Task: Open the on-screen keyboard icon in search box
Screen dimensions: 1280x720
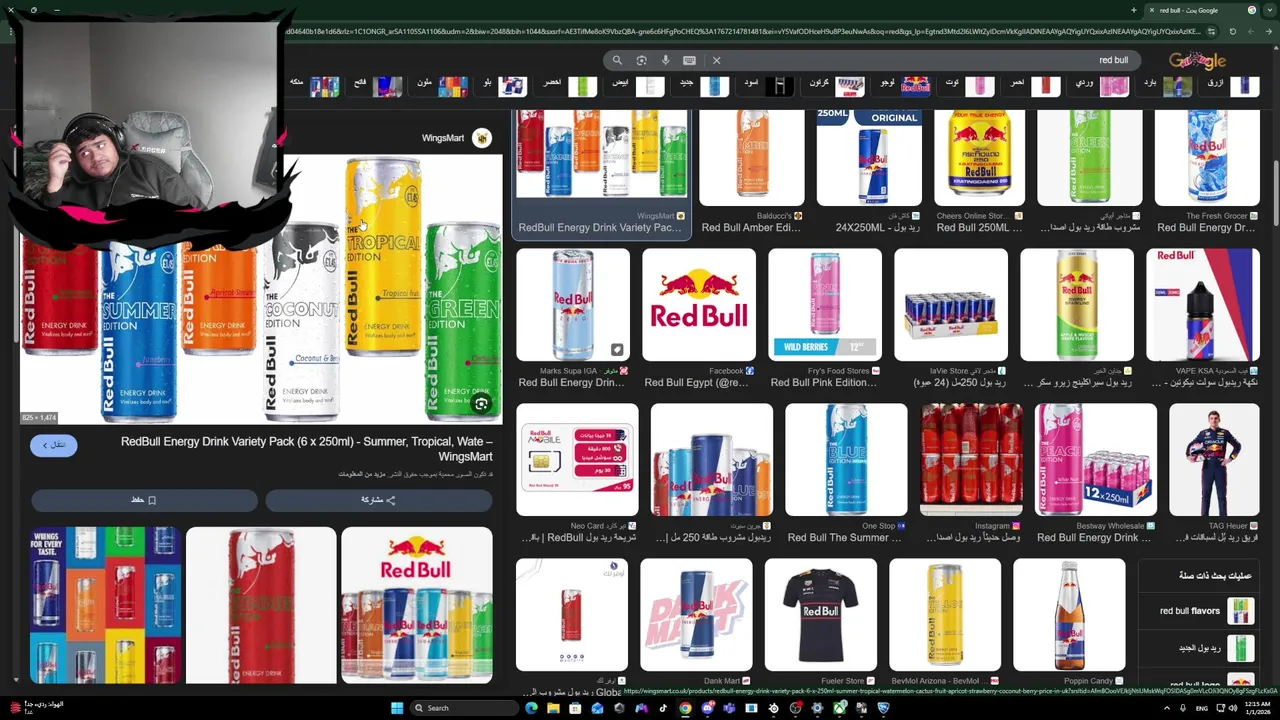Action: pos(689,60)
